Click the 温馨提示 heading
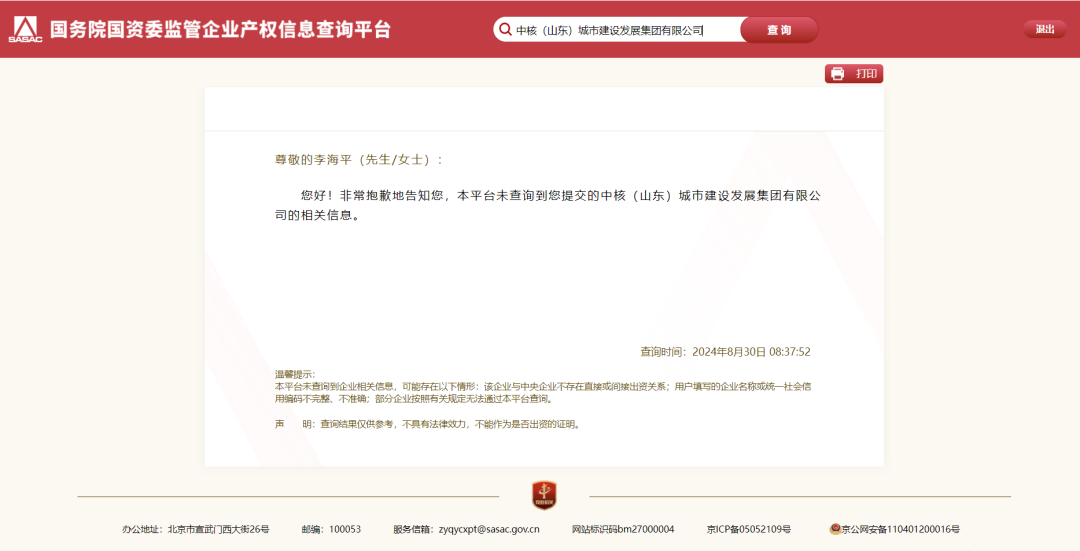Image resolution: width=1080 pixels, height=551 pixels. point(295,374)
